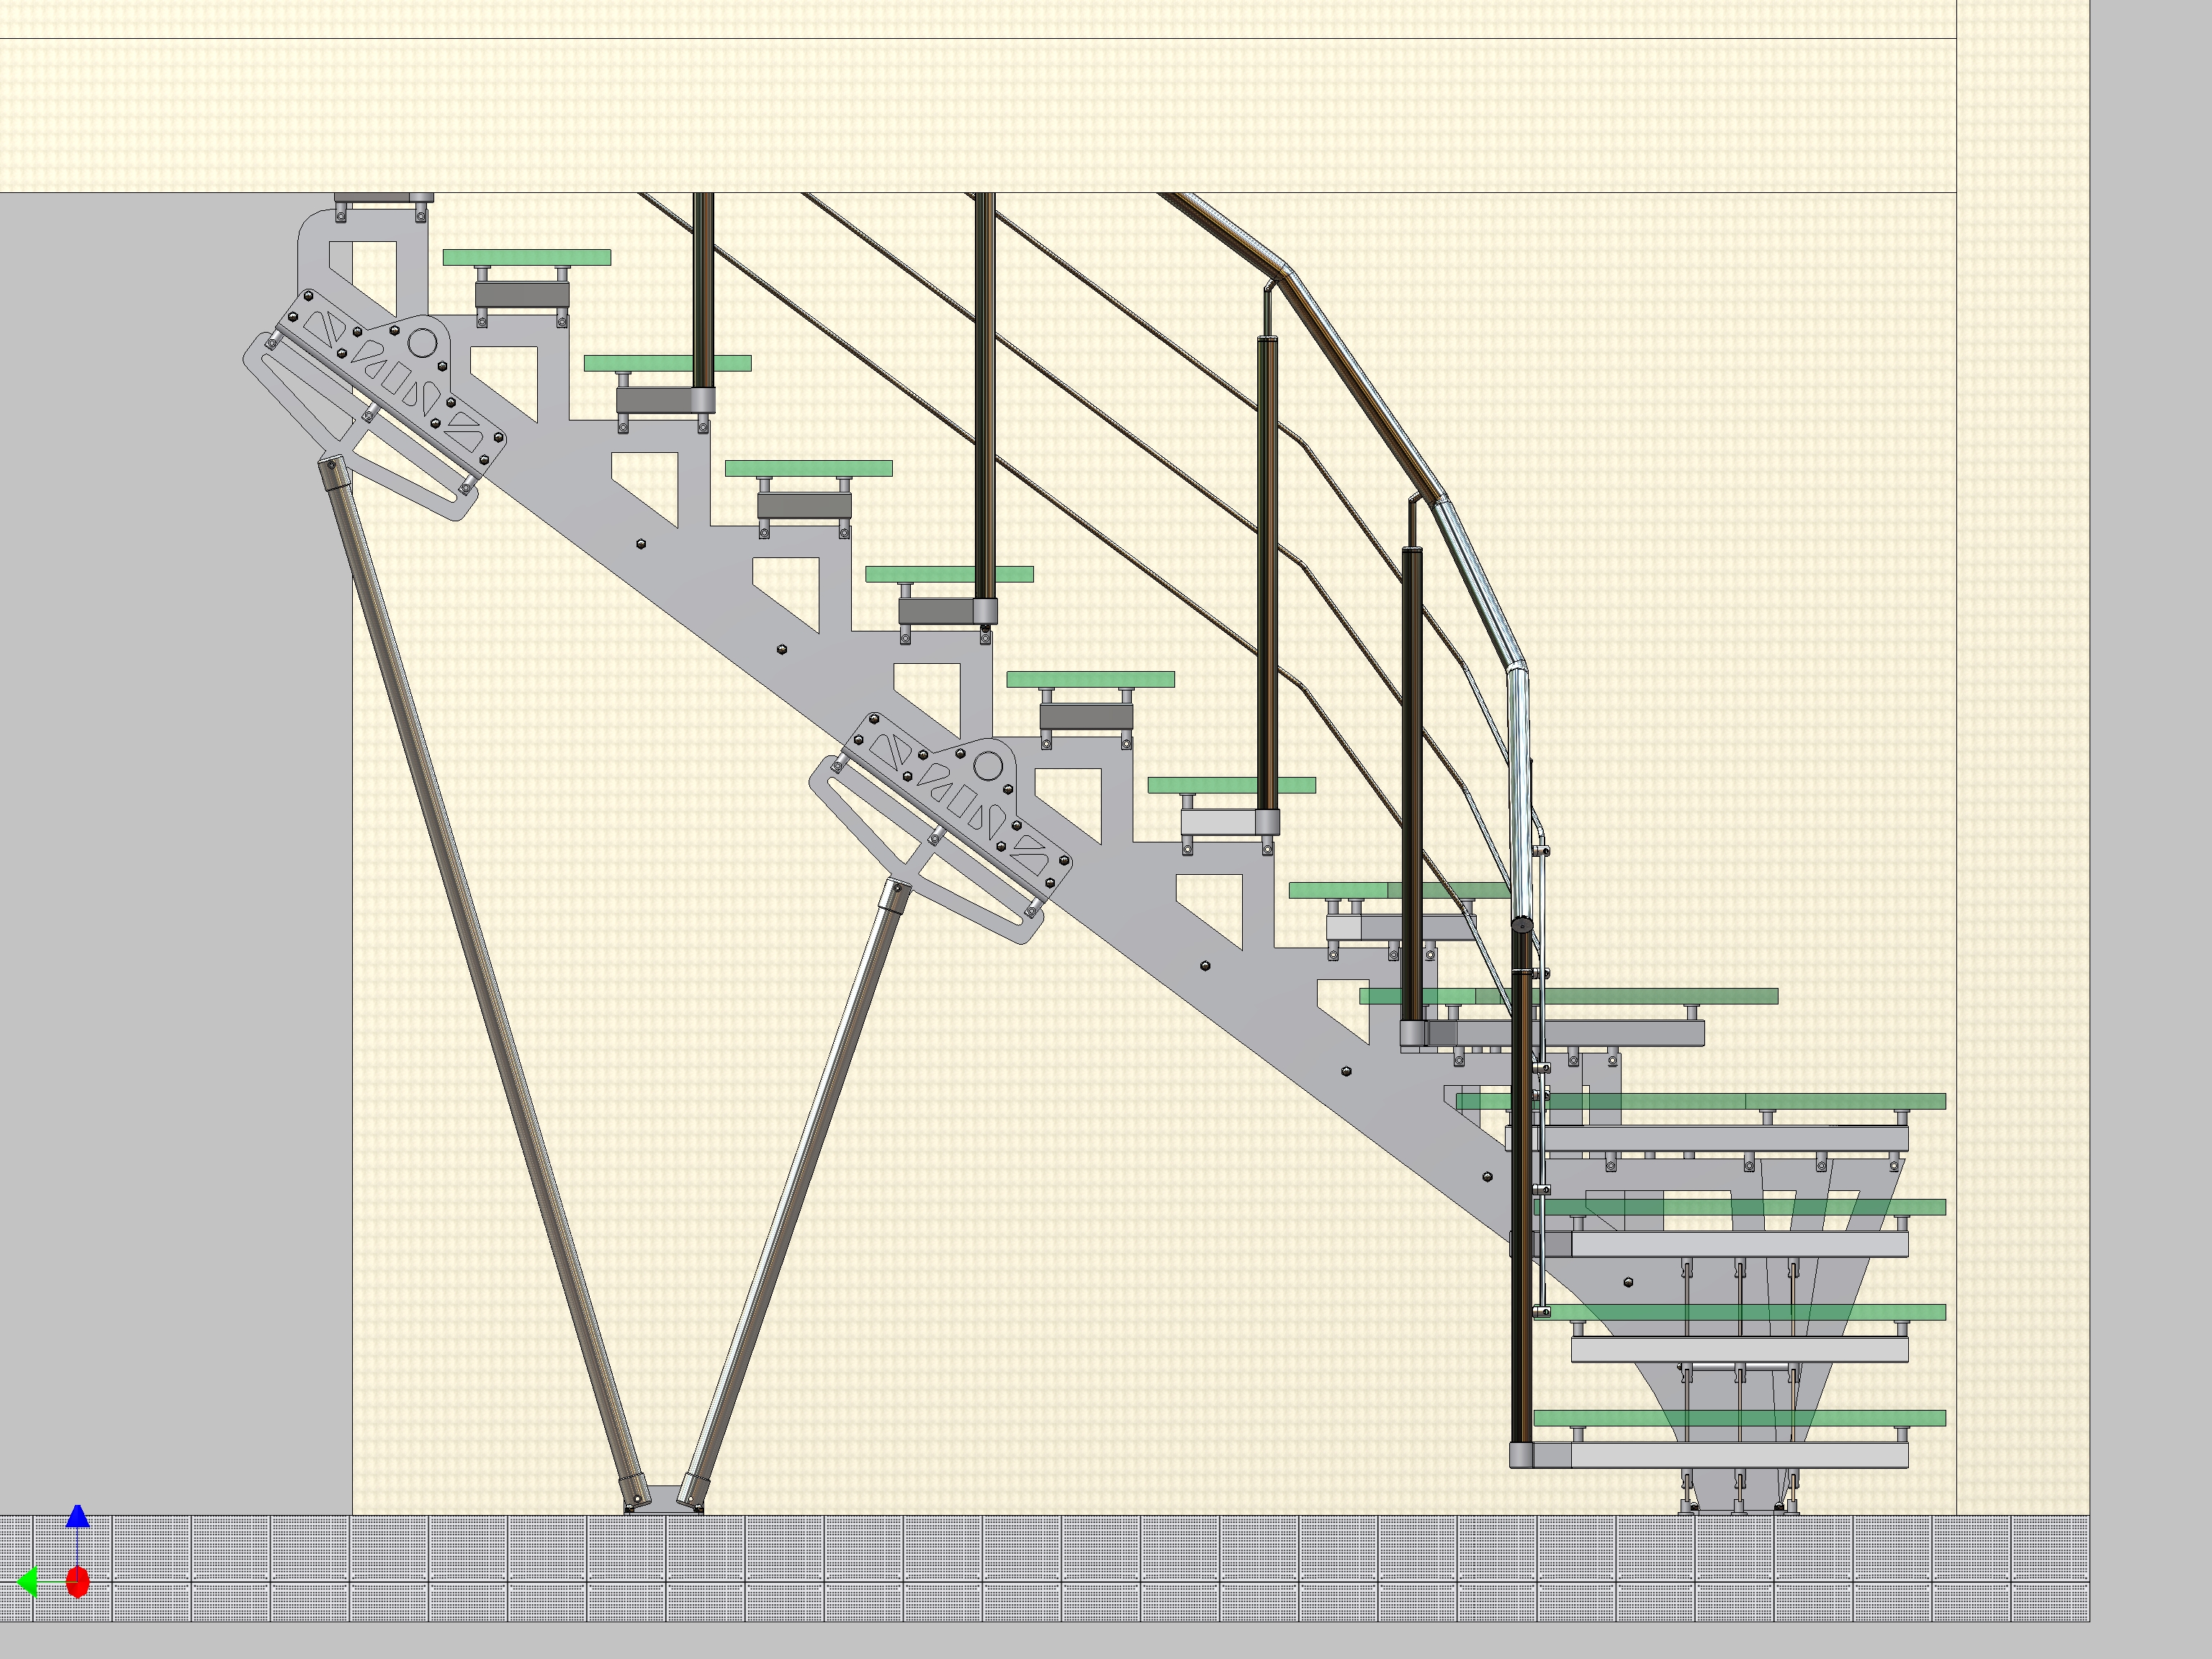Select the topmost green glass stair tread
Screen dimensions: 2212x1659
(527, 258)
